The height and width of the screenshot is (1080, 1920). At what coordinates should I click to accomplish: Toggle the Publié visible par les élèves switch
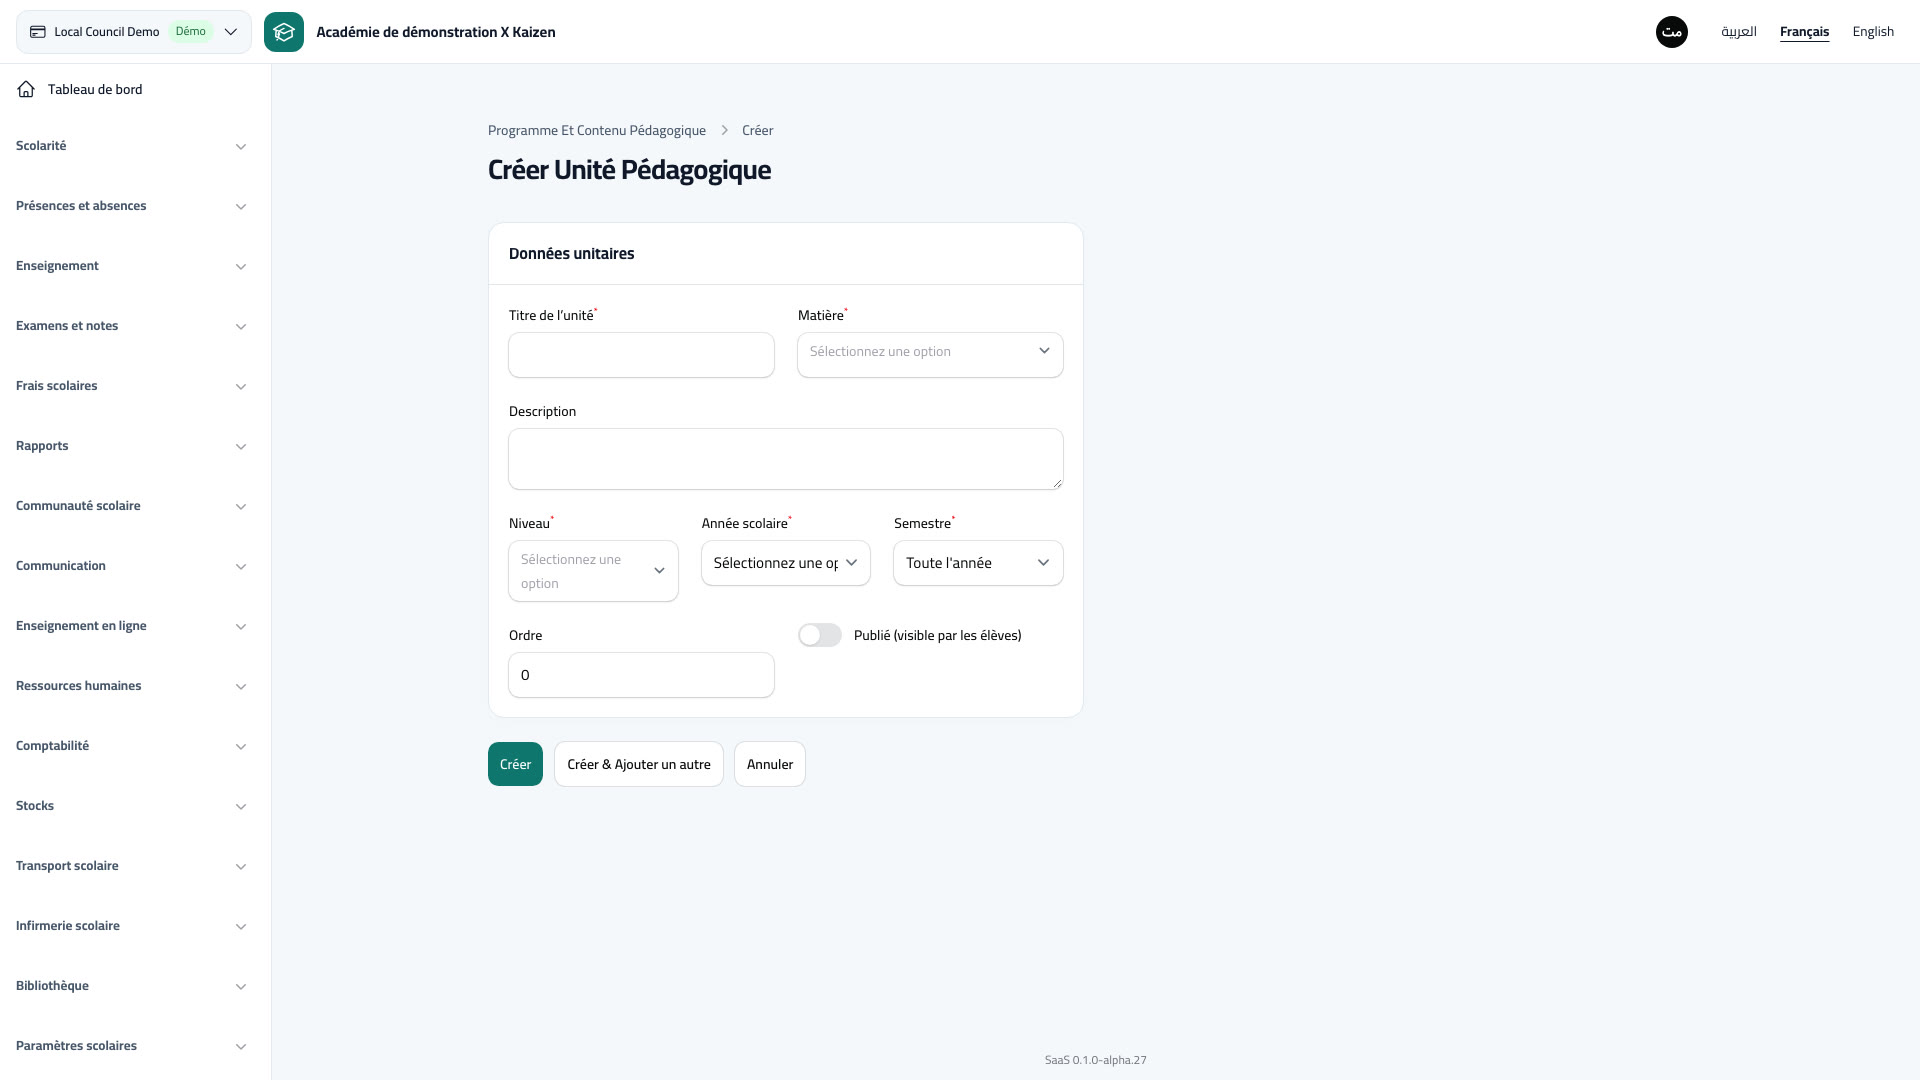(820, 635)
